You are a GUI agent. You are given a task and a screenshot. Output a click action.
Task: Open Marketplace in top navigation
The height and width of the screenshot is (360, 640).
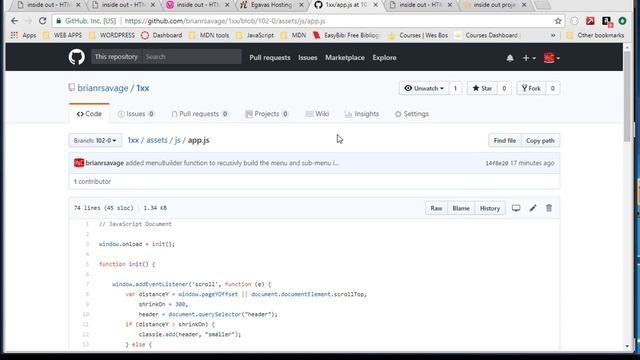pos(345,58)
